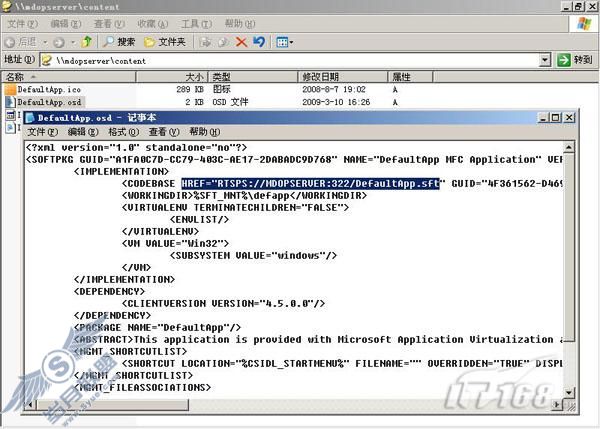This screenshot has height=429, width=600.
Task: Click the Explorer title bar folder icon
Action: pyautogui.click(x=7, y=6)
